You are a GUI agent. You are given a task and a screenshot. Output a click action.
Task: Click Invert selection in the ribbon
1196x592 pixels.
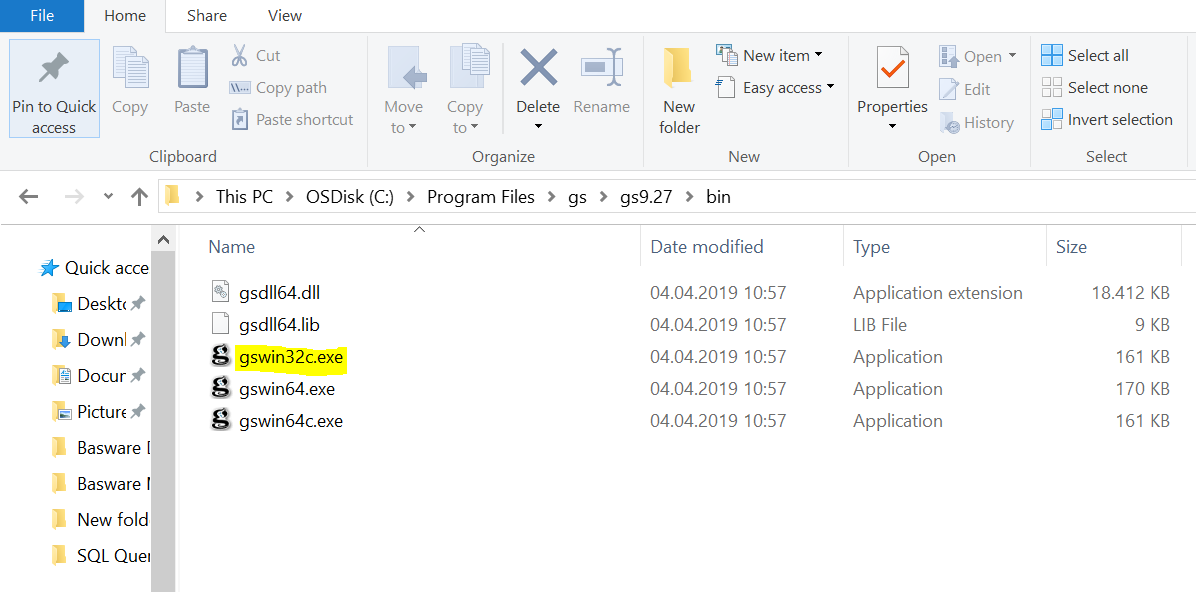(x=1106, y=120)
